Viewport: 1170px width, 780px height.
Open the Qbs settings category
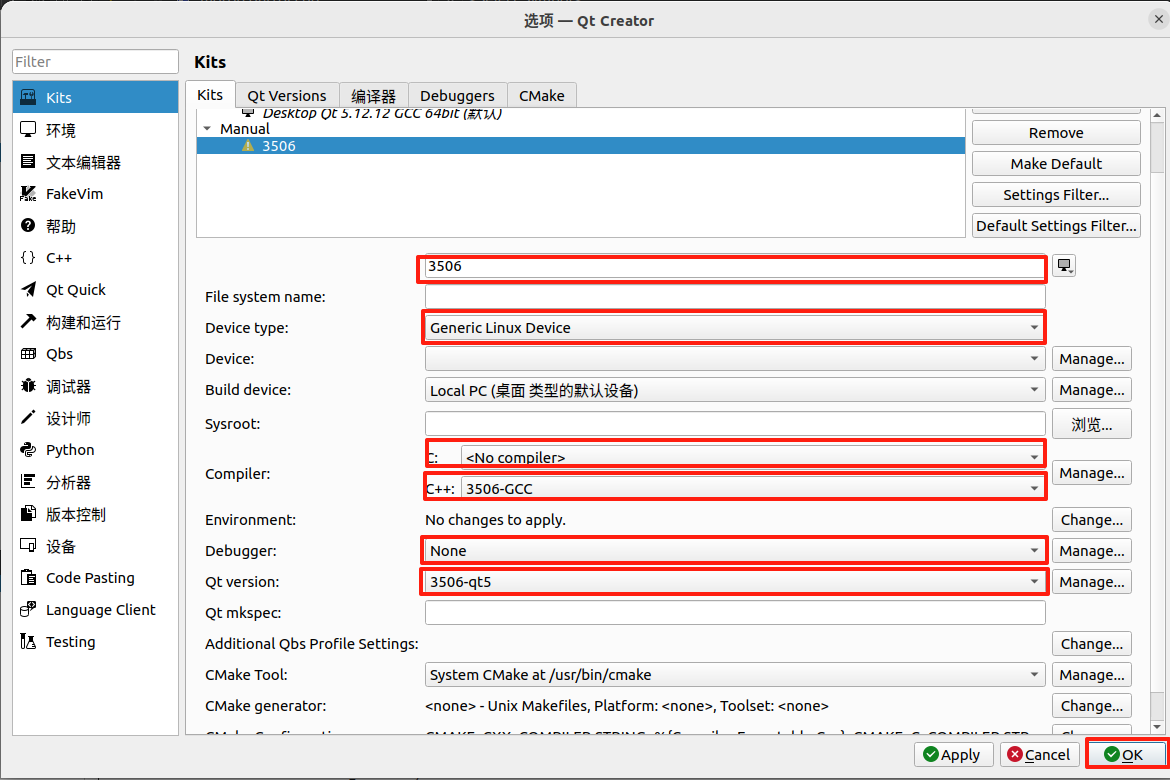(59, 354)
